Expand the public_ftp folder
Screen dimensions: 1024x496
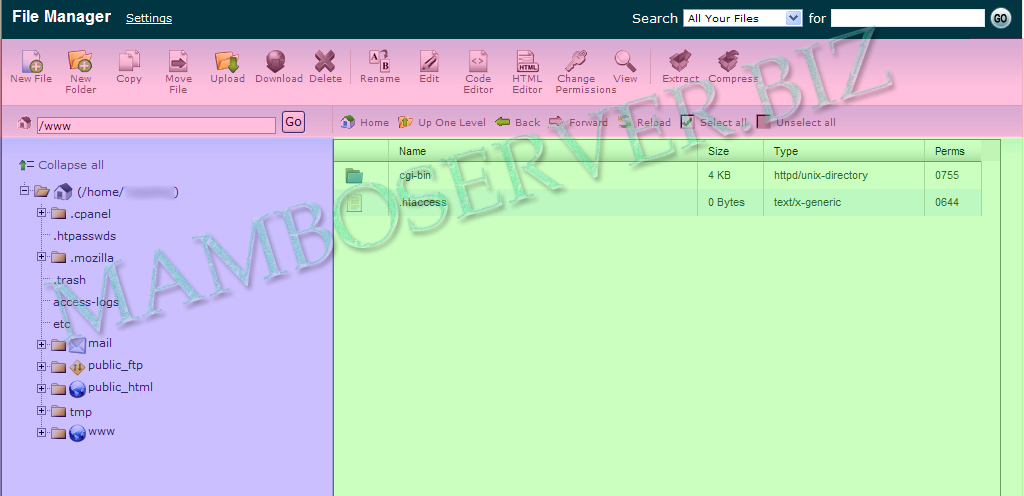(41, 367)
